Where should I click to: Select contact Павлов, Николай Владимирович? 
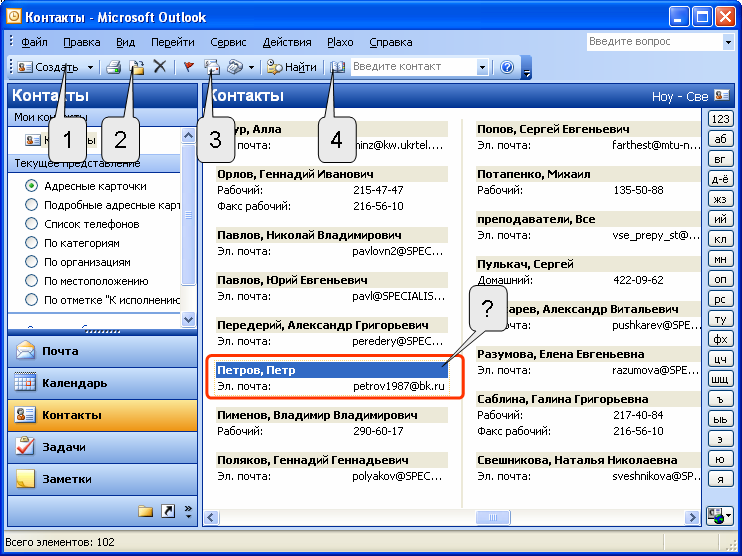click(x=332, y=235)
